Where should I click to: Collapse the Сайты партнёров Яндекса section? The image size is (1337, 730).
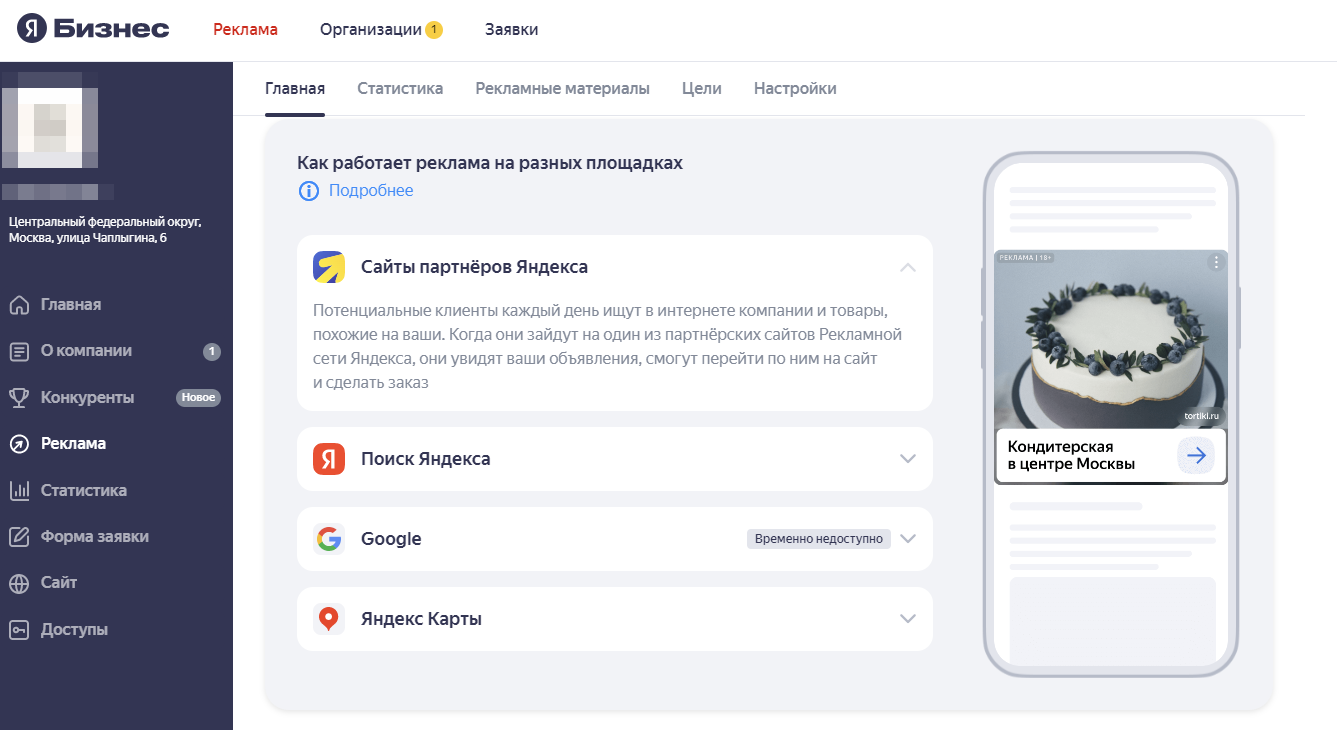[908, 267]
